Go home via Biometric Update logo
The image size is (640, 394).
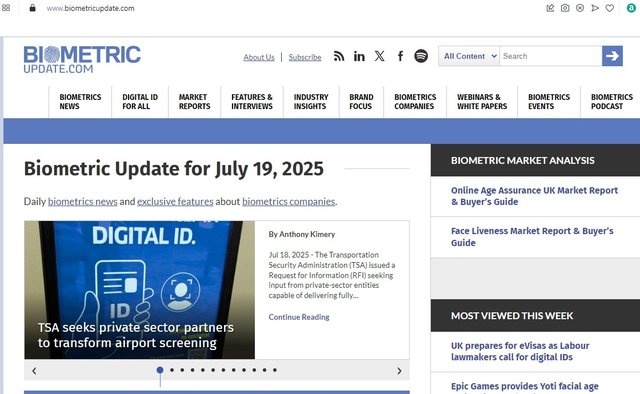(82, 60)
